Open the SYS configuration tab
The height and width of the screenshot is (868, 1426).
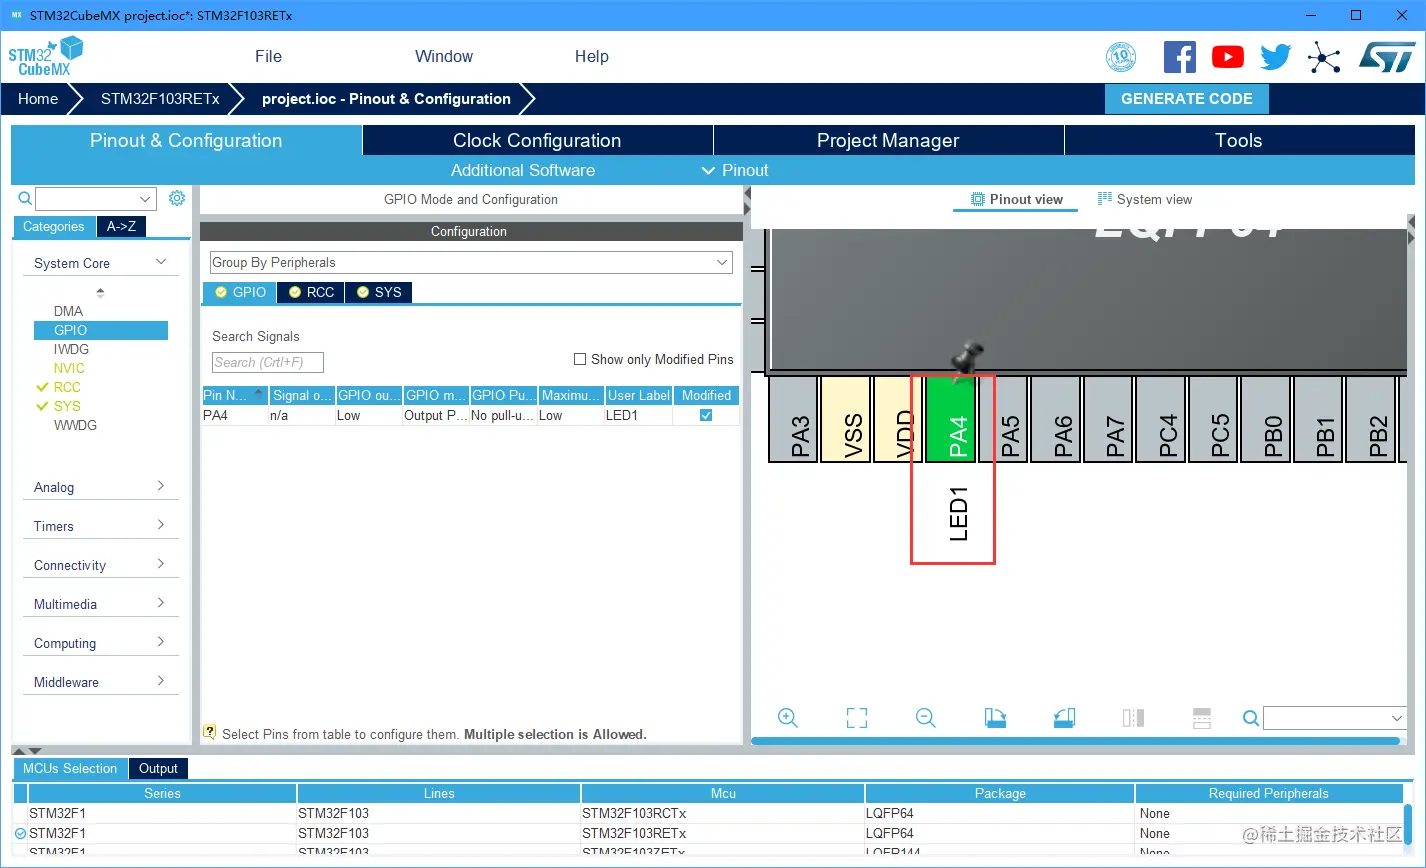pyautogui.click(x=379, y=292)
